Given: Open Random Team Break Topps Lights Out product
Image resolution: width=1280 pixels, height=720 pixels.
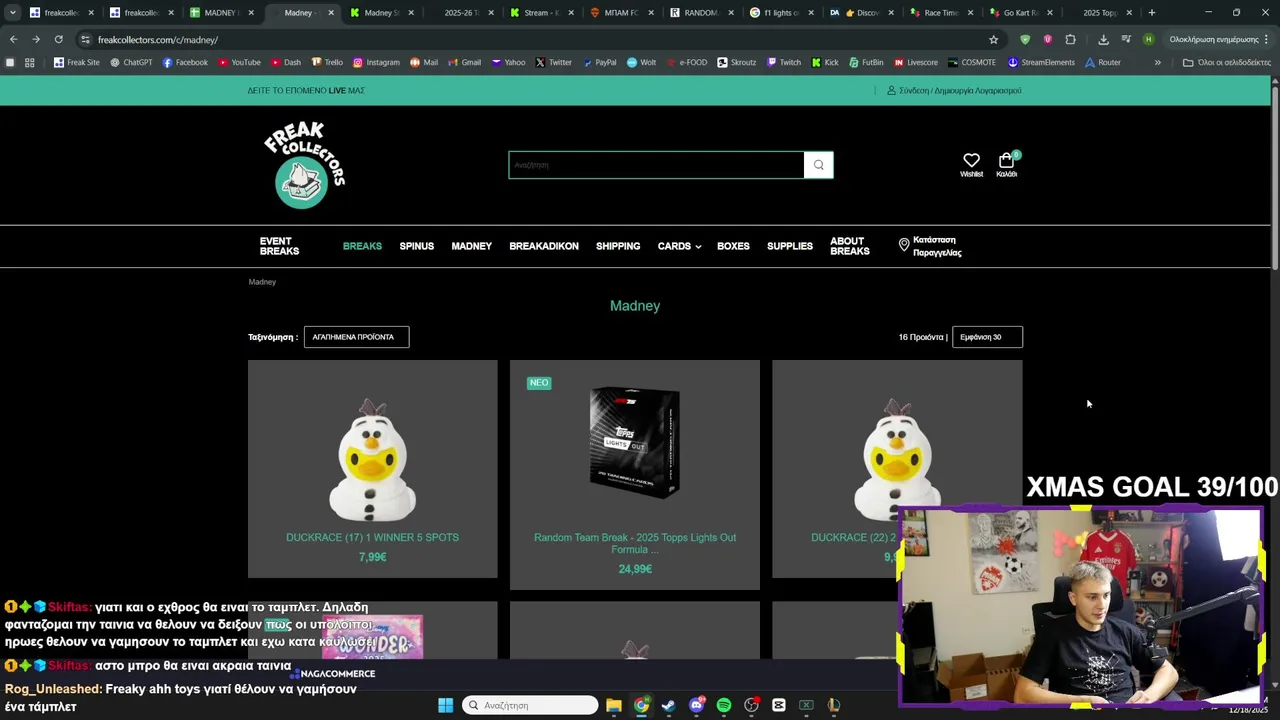Looking at the screenshot, I should point(635,543).
